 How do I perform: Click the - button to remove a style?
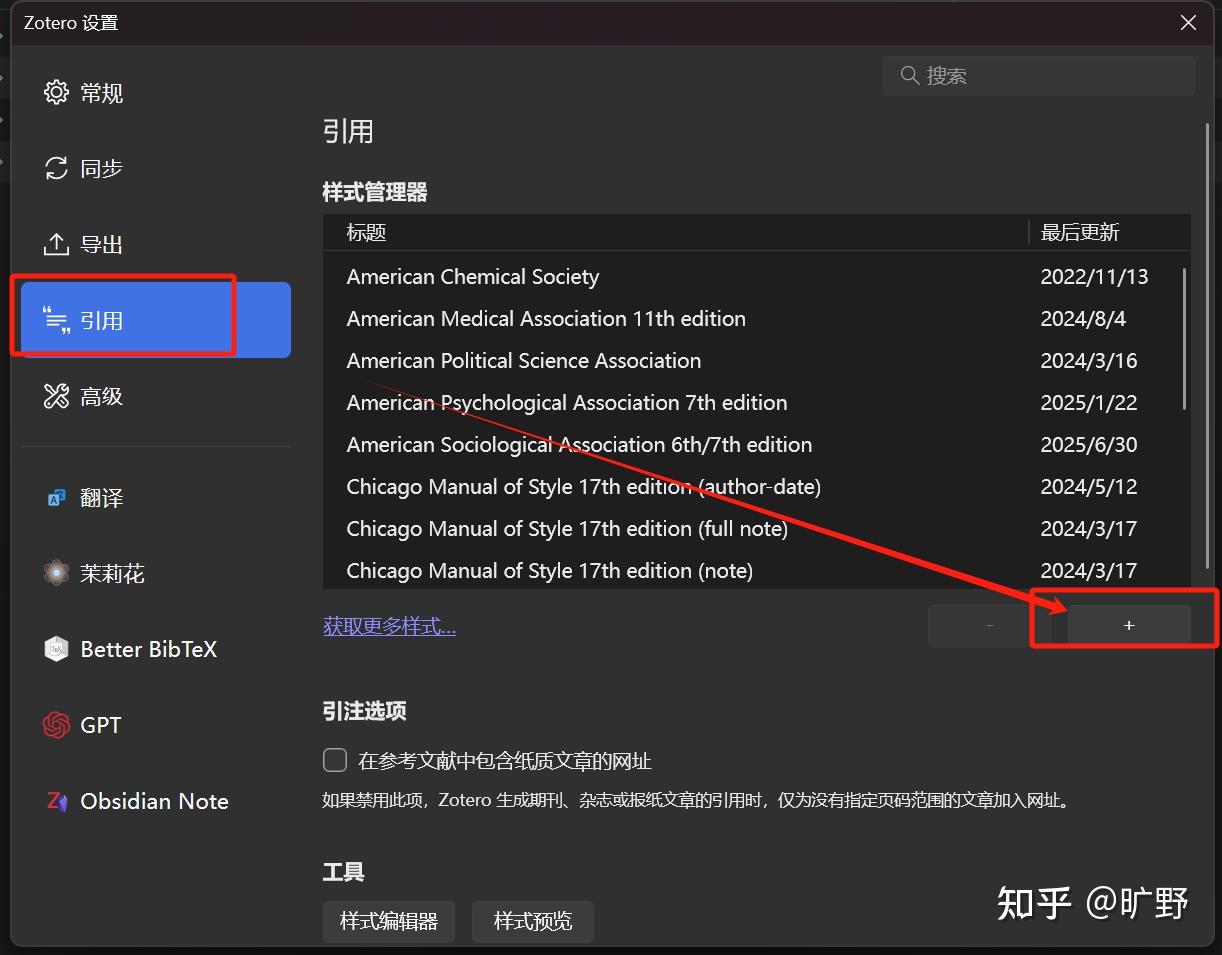click(x=988, y=624)
